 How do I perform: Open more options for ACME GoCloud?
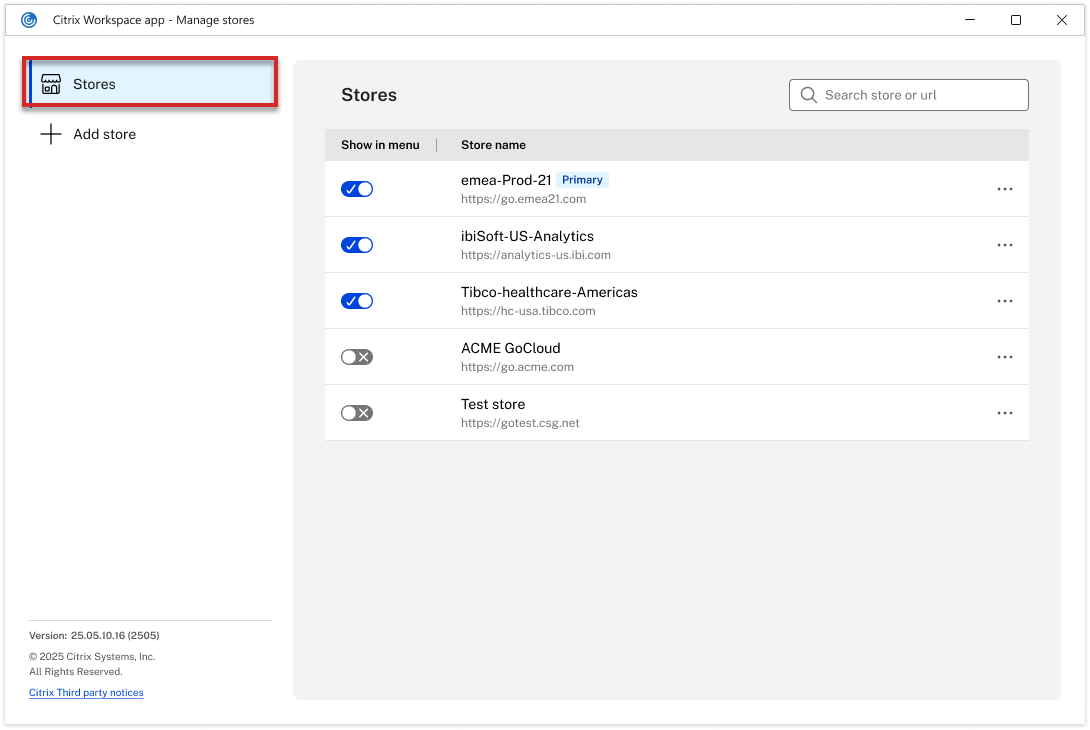1004,357
